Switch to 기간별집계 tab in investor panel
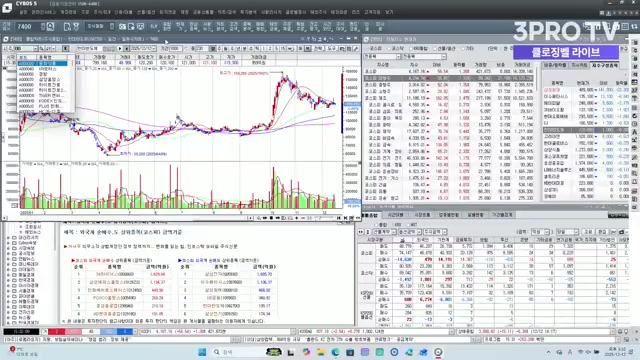This screenshot has height=360, width=640. [502, 215]
